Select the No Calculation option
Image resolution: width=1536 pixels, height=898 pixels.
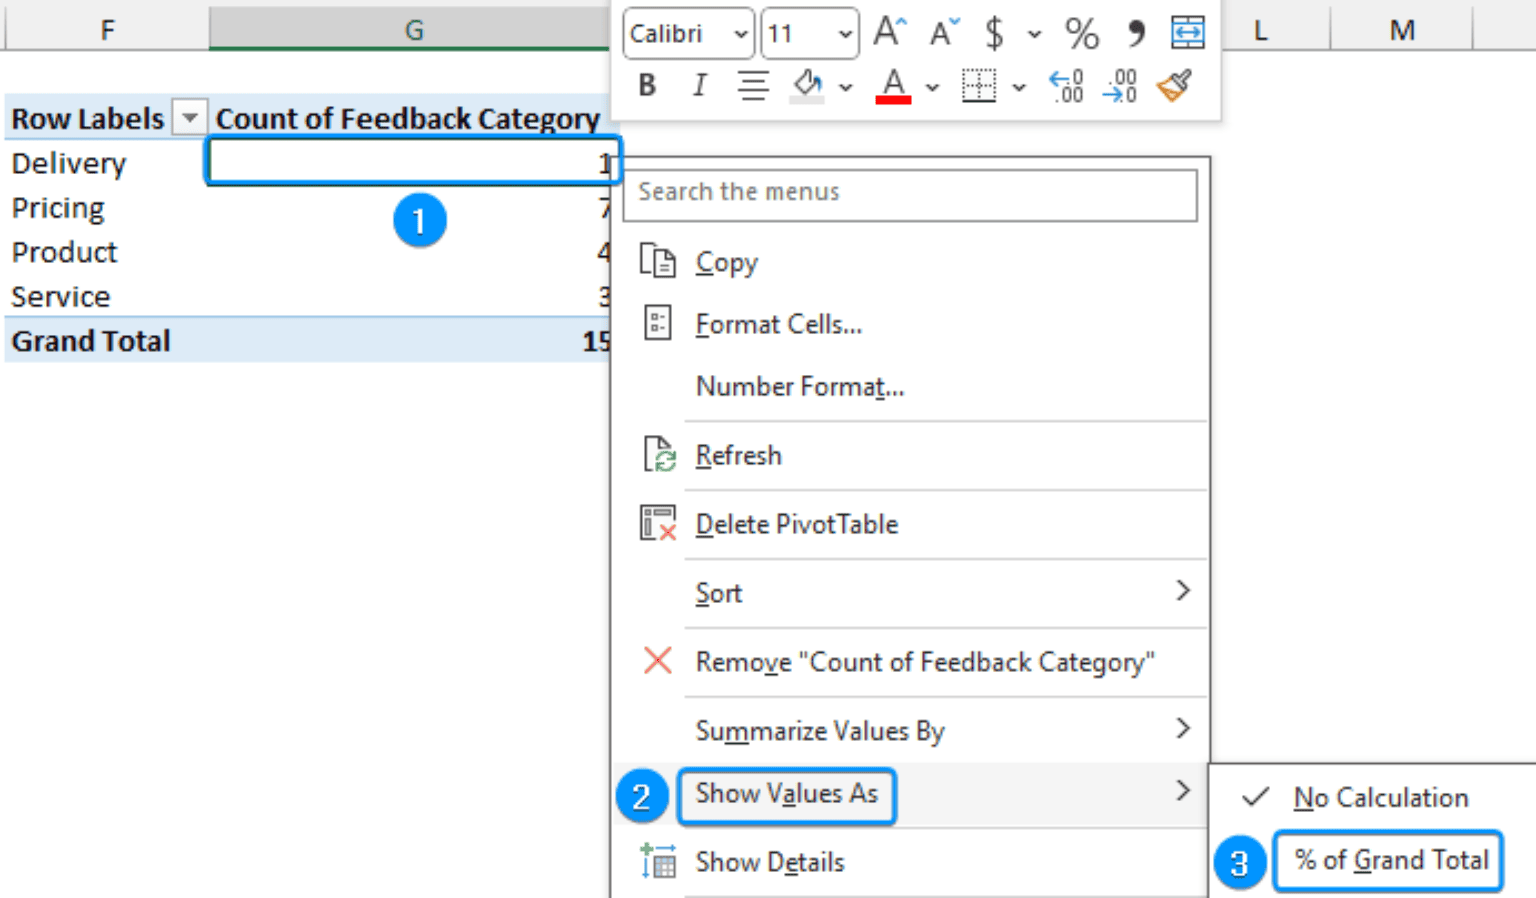pos(1380,797)
